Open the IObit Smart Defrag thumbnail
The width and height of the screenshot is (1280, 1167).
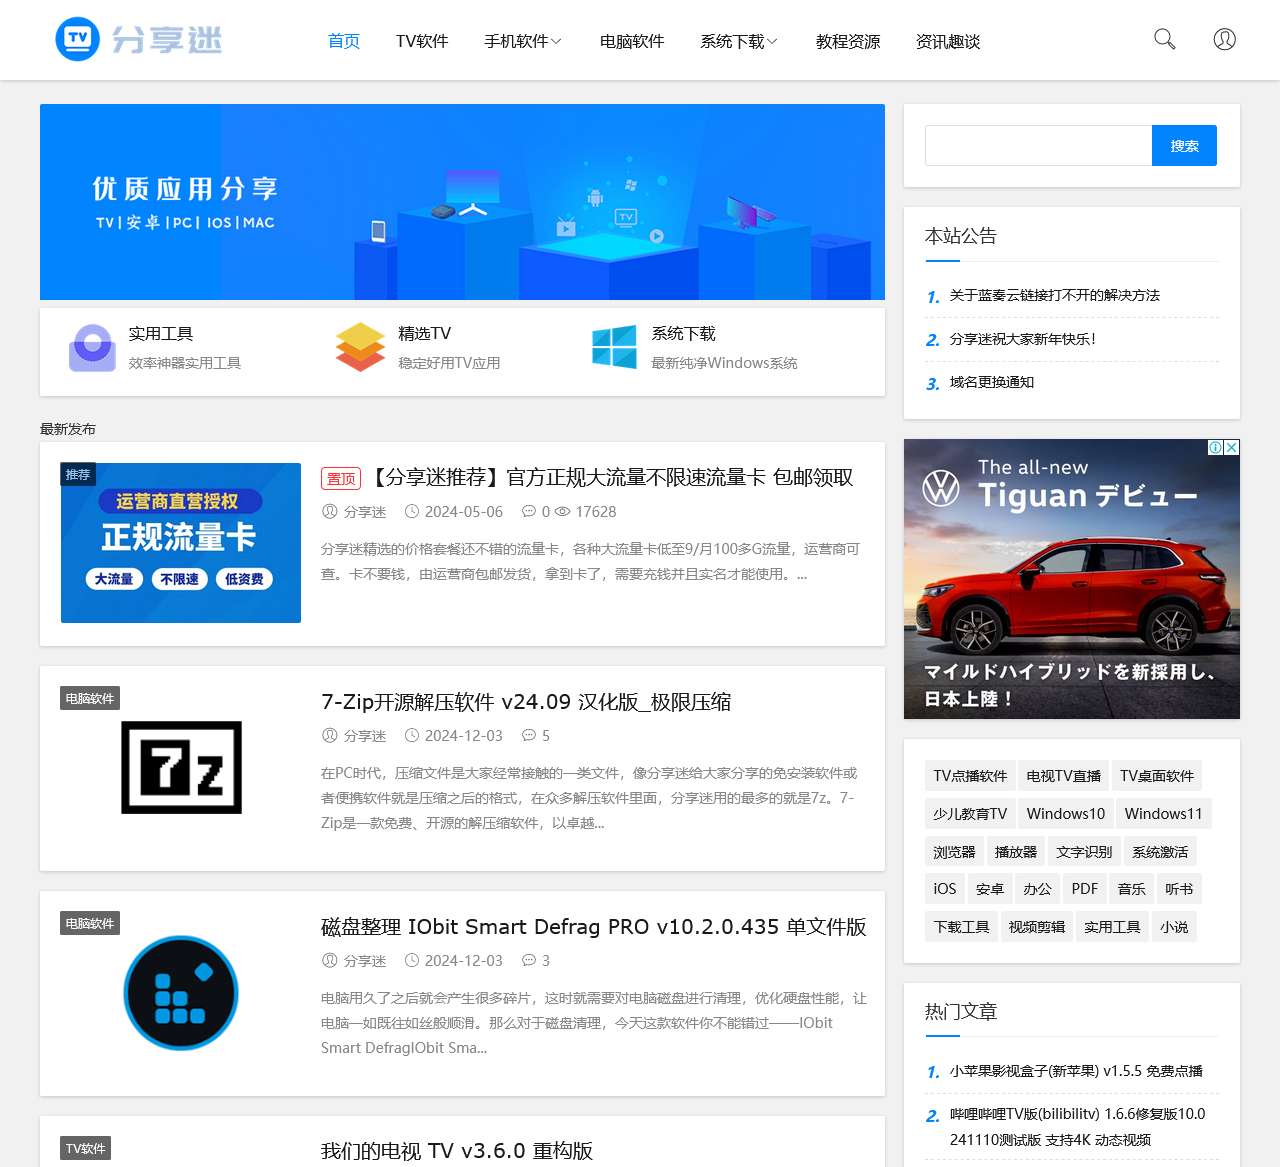(x=181, y=992)
